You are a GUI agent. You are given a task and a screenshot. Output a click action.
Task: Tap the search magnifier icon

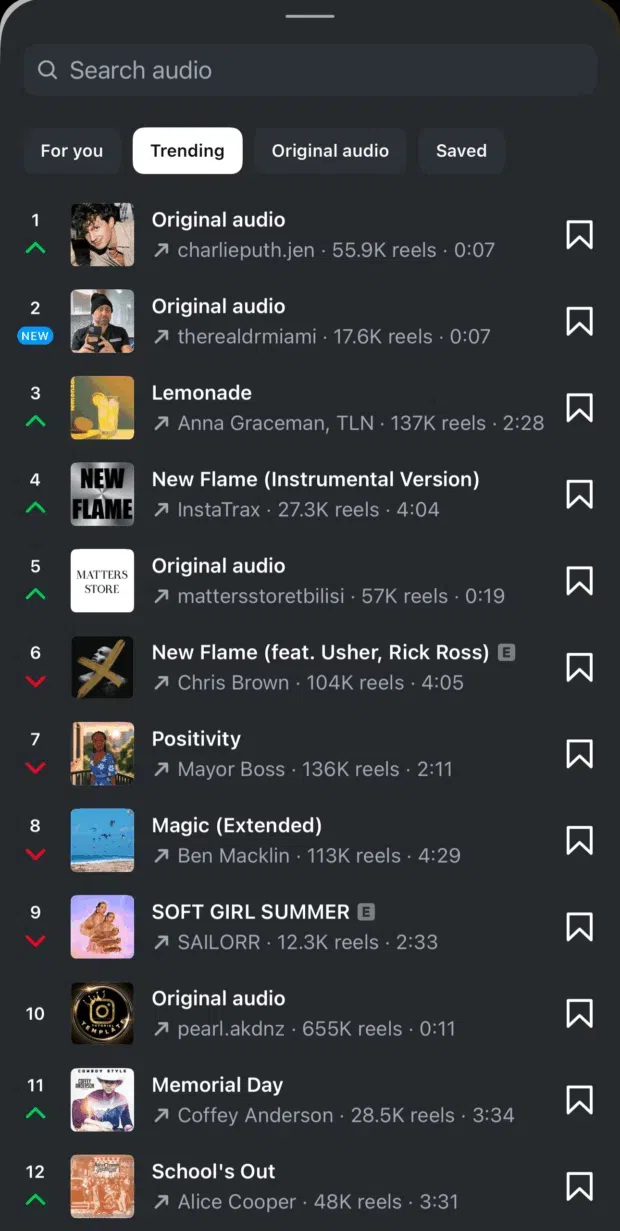coord(47,70)
